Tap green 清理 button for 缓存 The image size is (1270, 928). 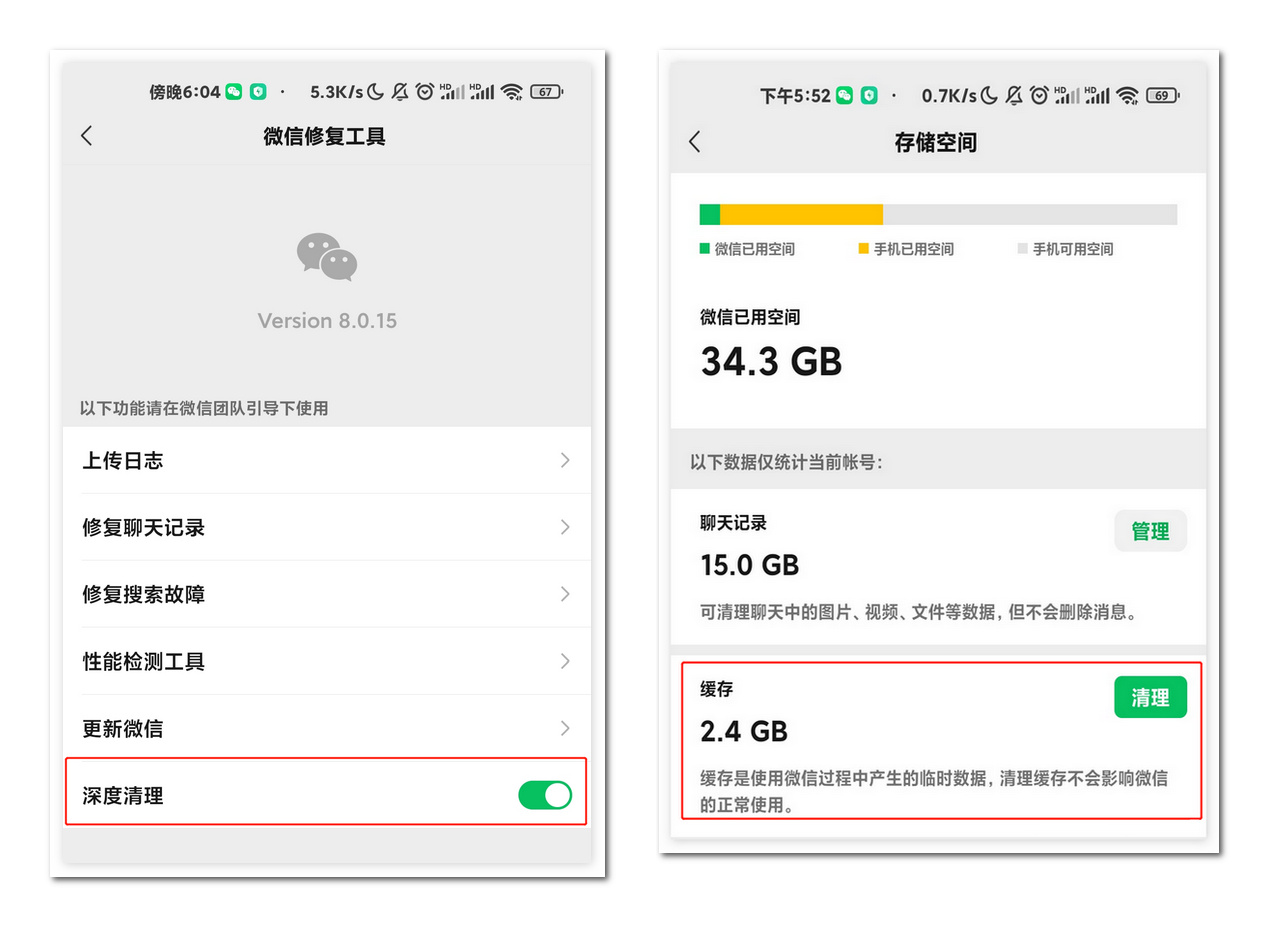1150,697
